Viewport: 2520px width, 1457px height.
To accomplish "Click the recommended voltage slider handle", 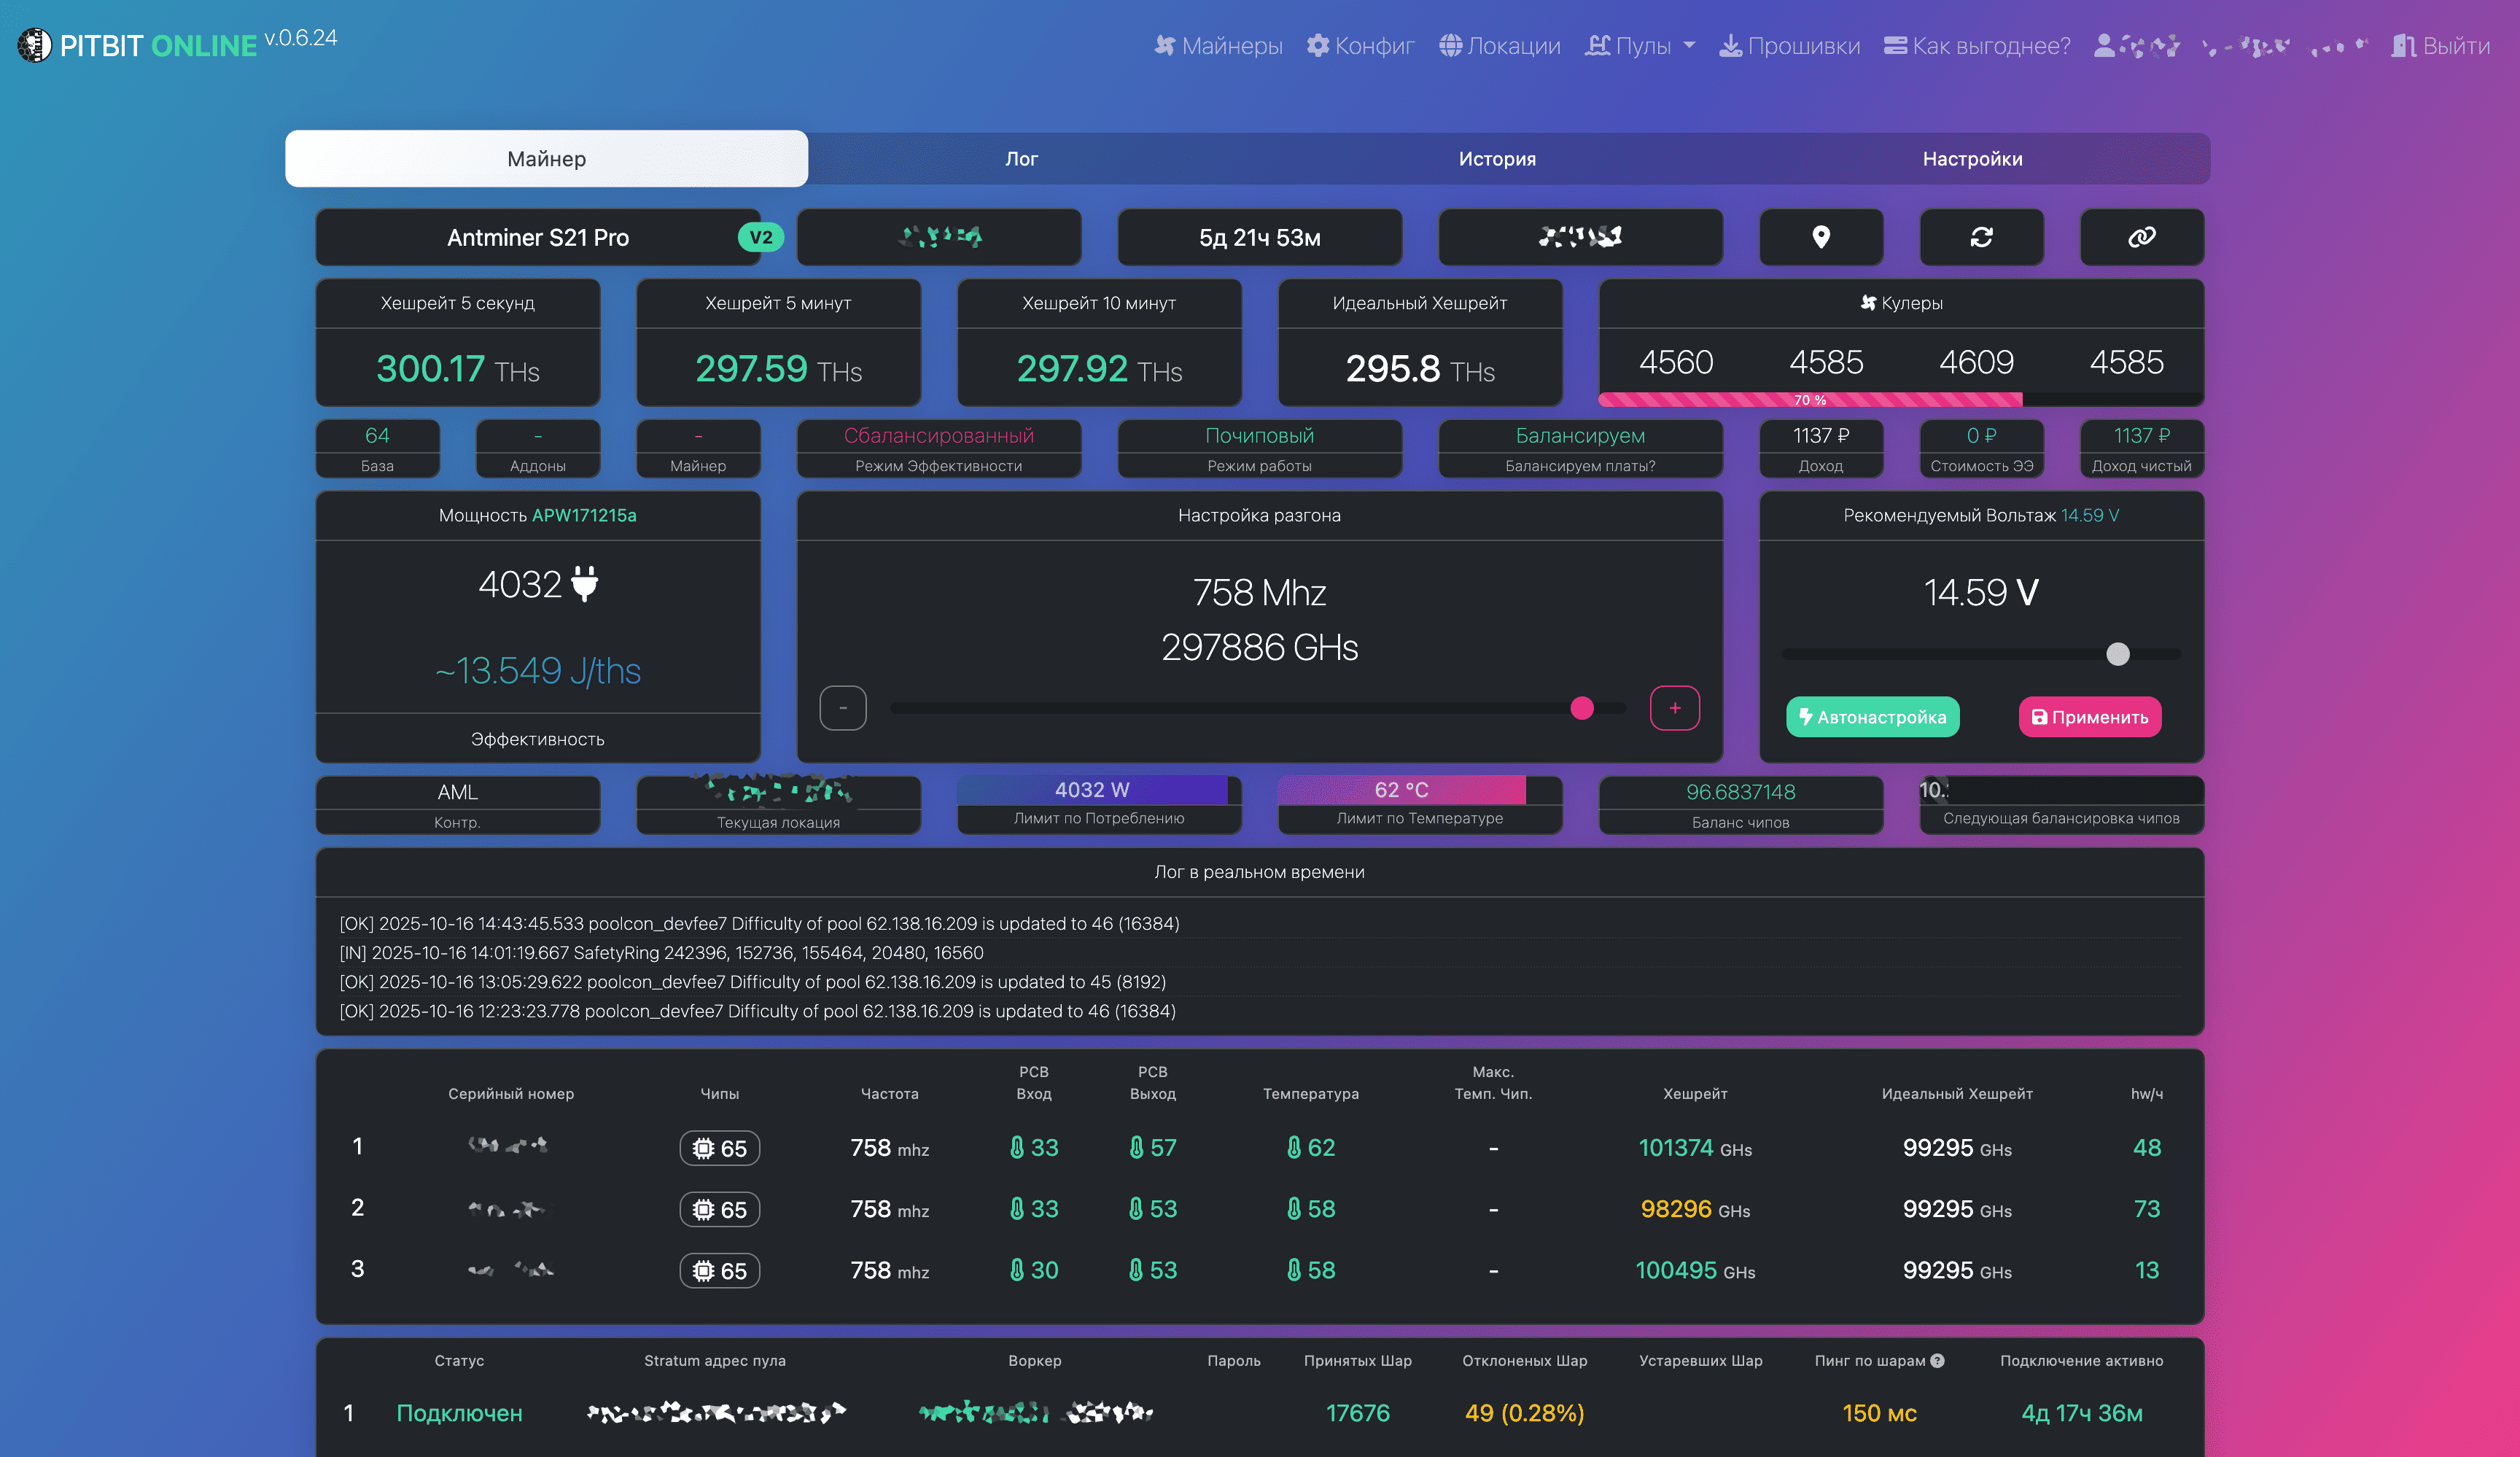I will click(2117, 654).
